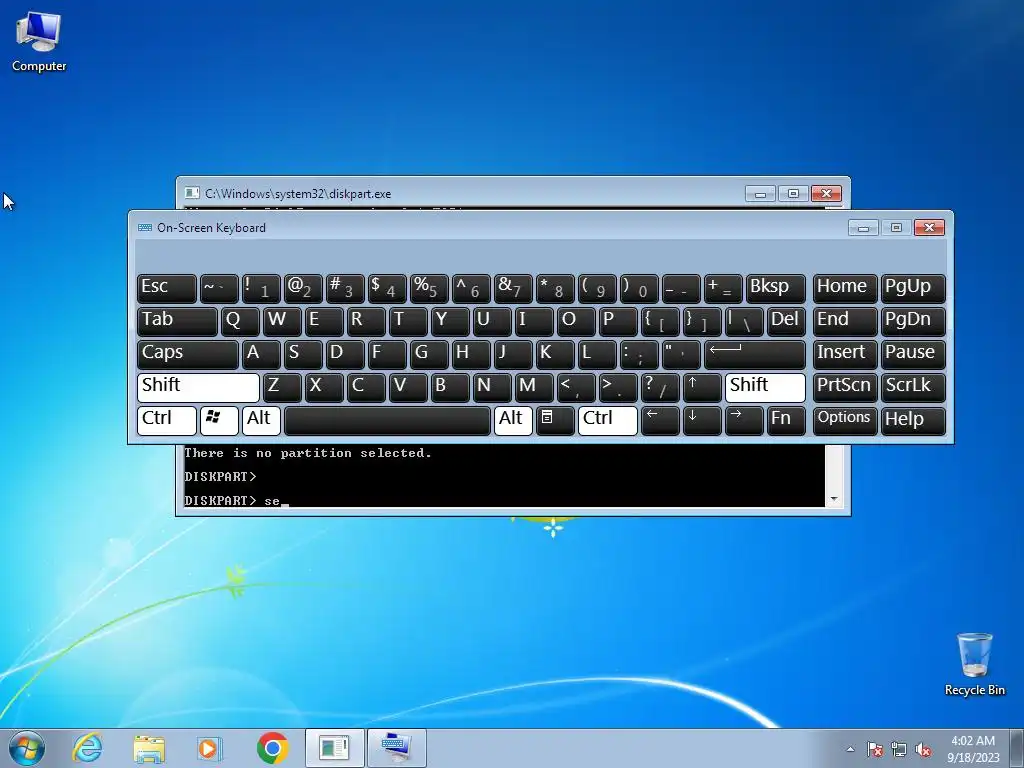Tap the left arrow key

tap(660, 420)
